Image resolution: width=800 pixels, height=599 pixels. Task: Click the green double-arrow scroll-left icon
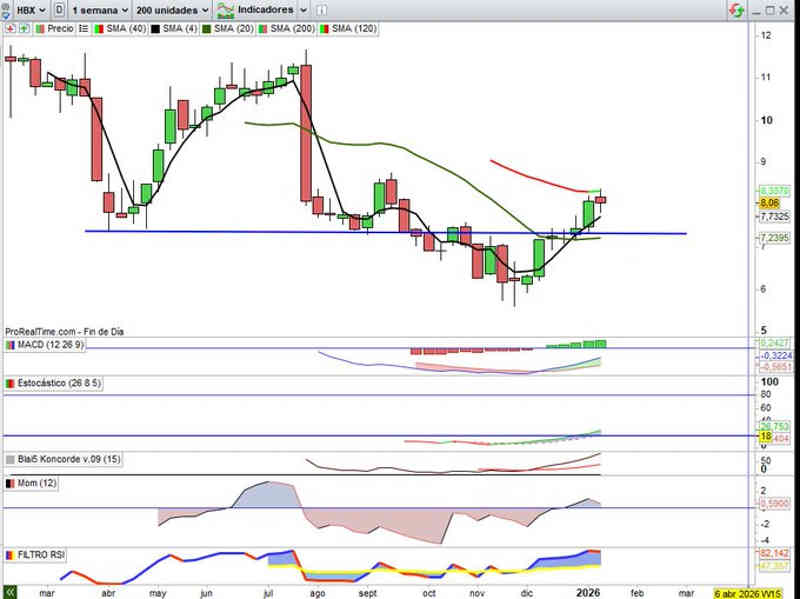tap(10, 591)
